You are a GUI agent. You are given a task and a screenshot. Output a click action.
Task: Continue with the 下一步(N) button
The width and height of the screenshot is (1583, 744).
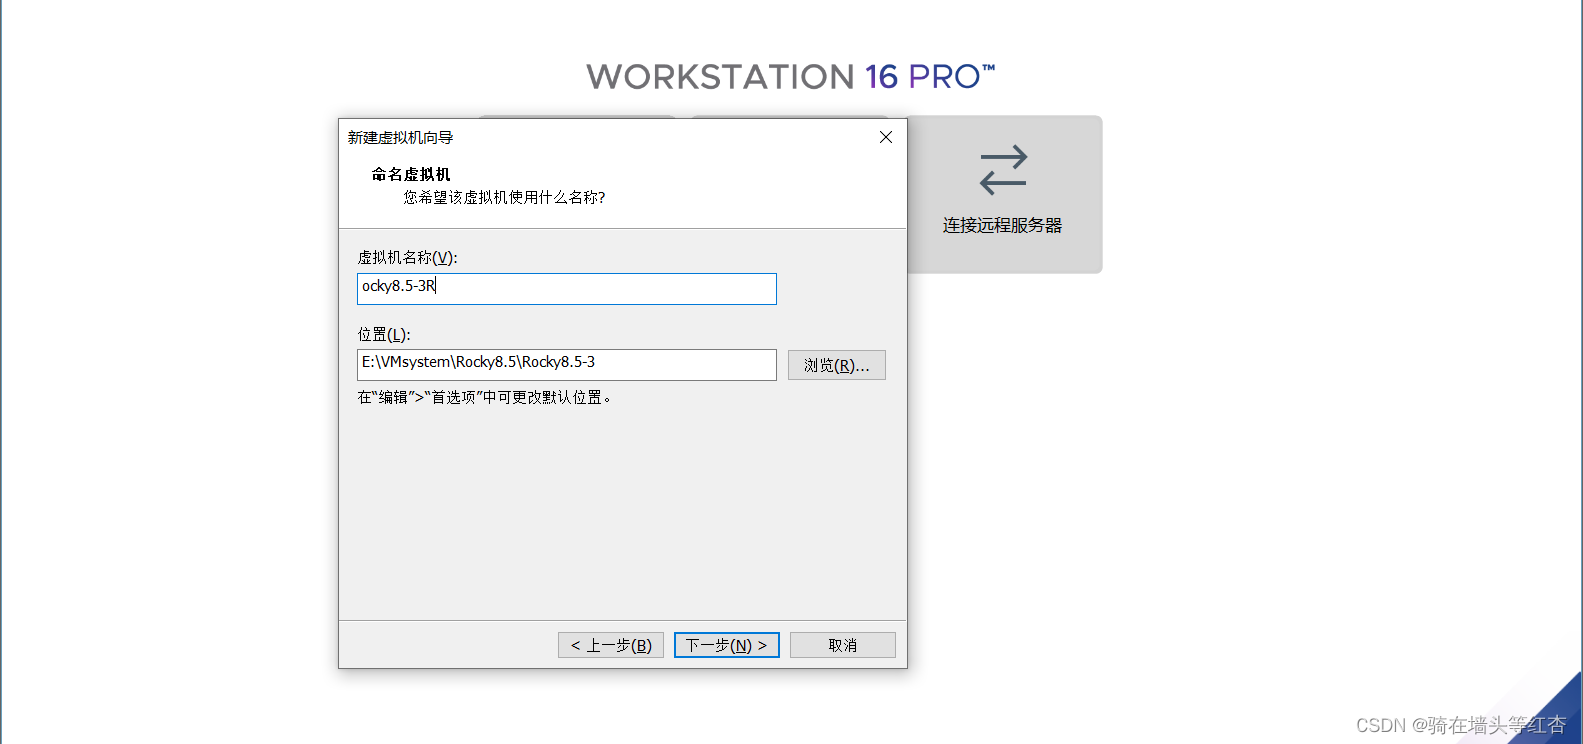[727, 645]
